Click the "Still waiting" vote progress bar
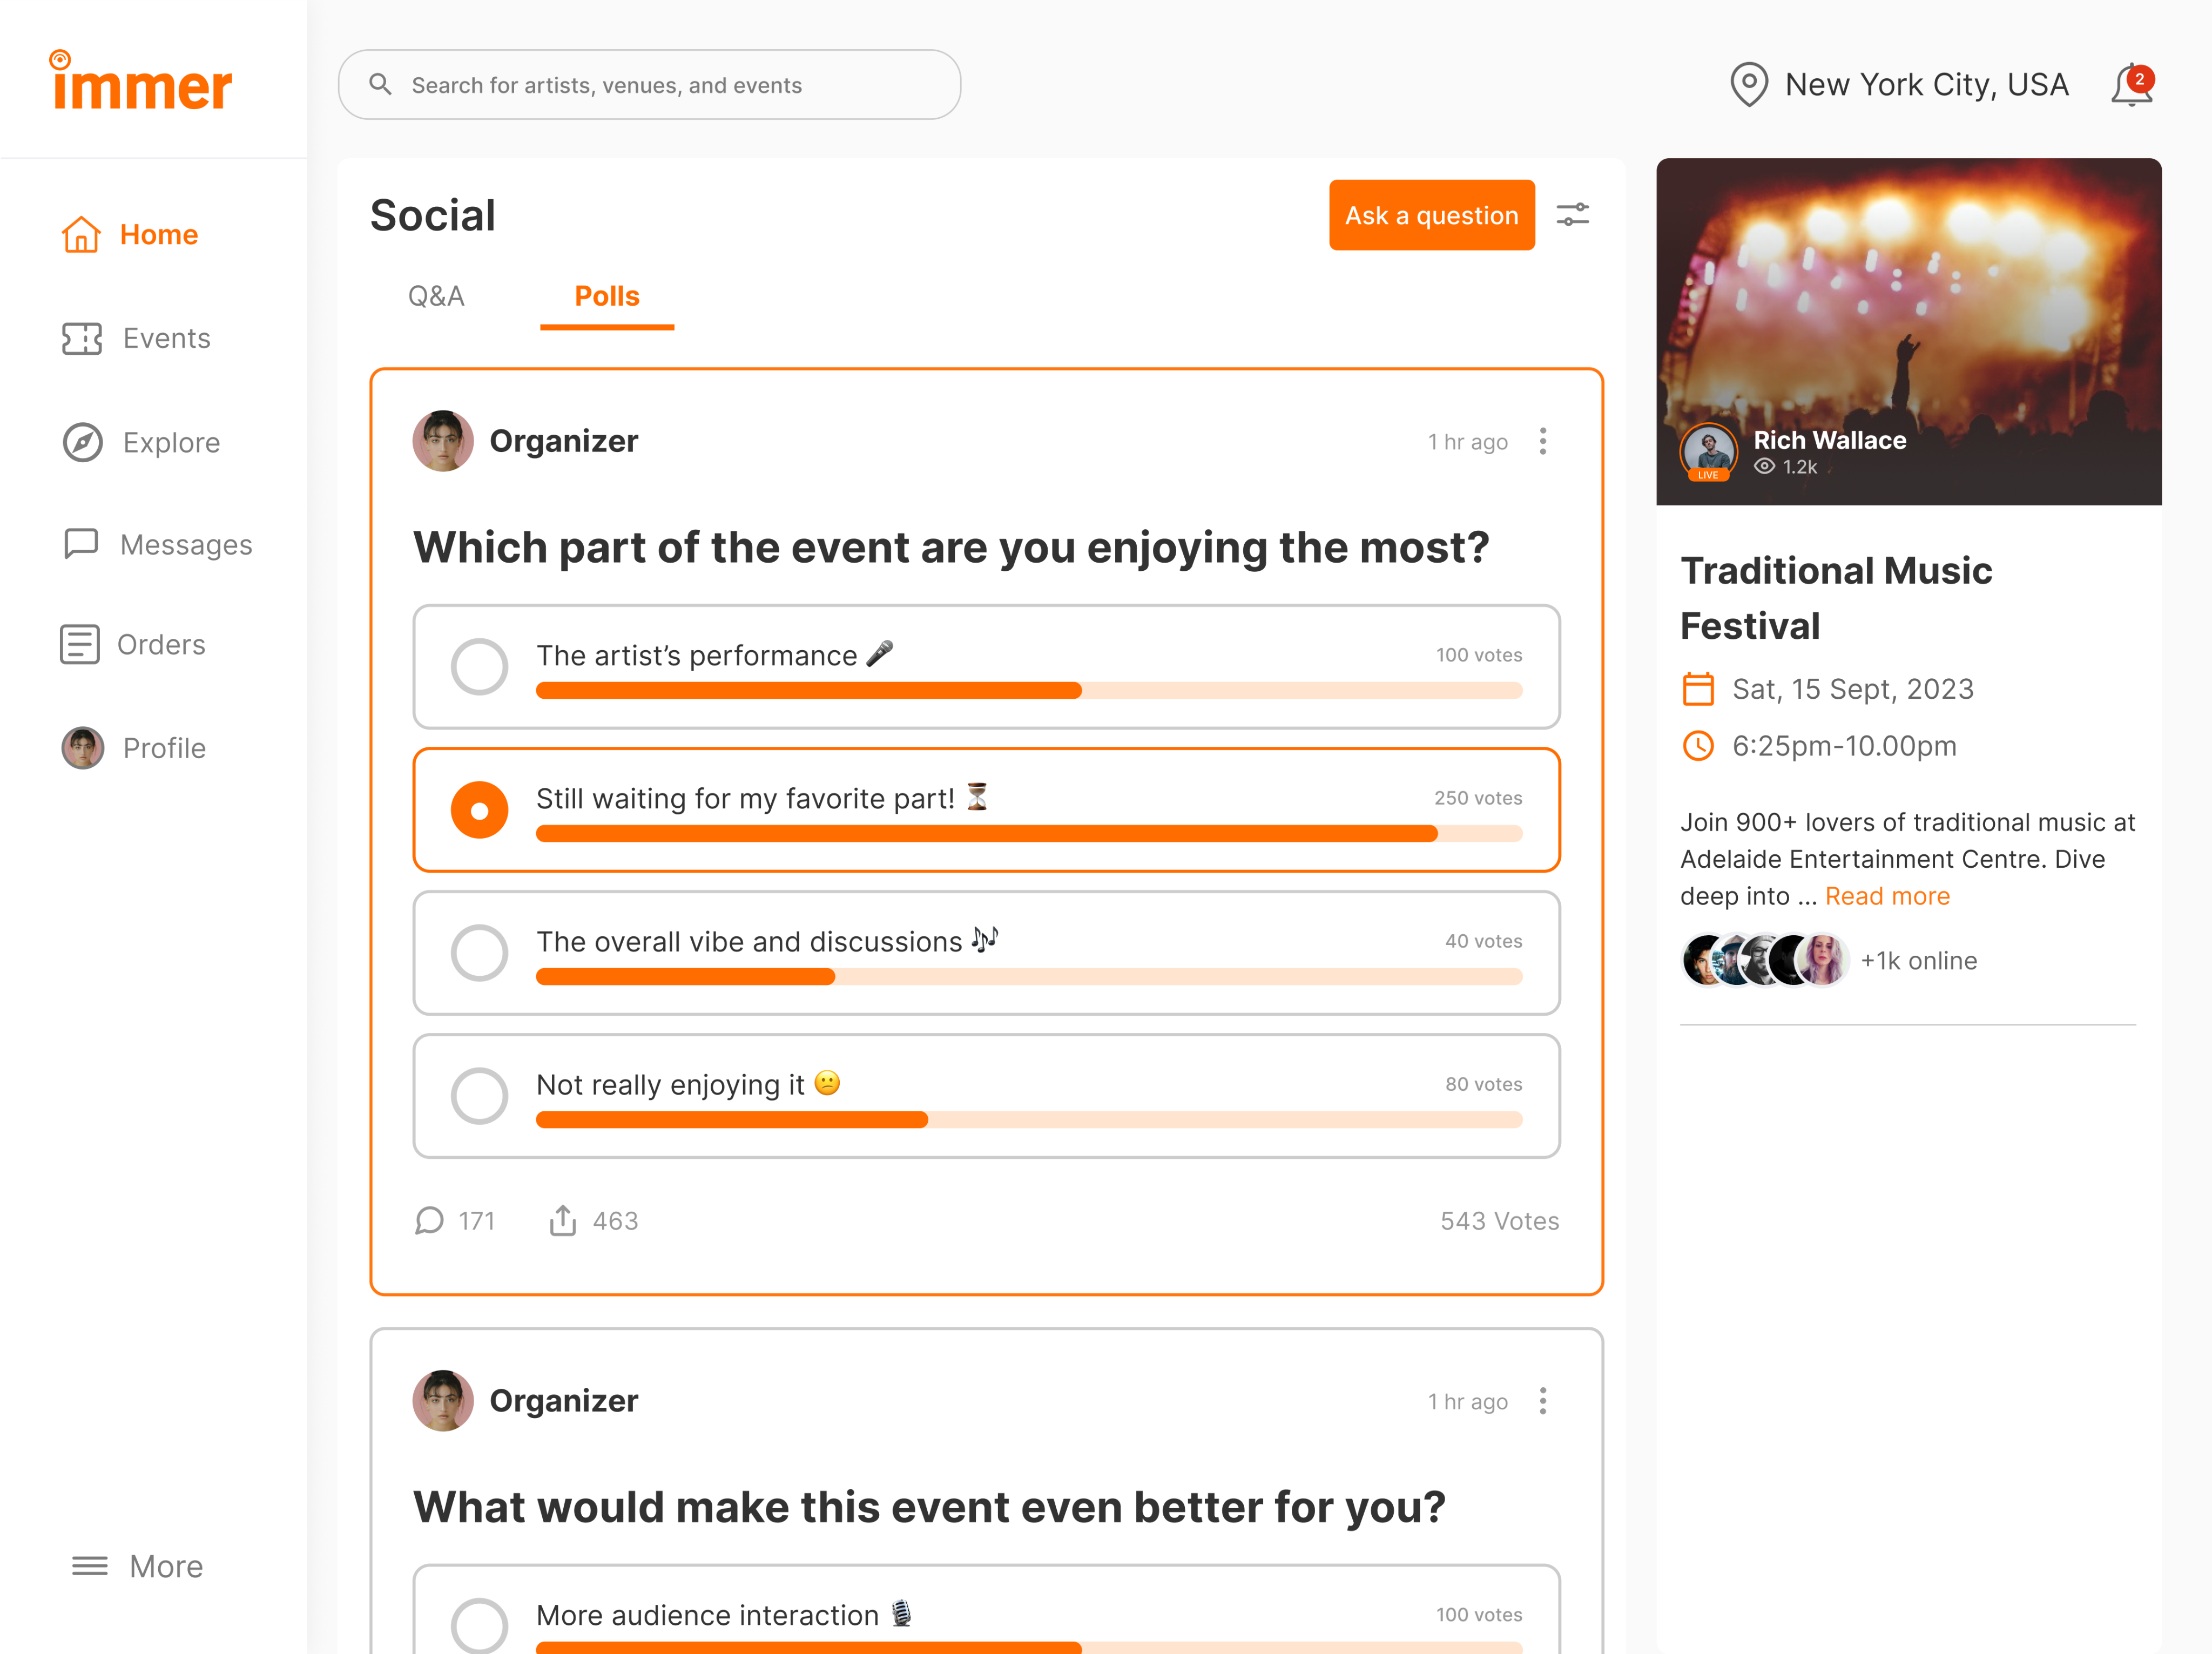The width and height of the screenshot is (2212, 1654). (1028, 834)
